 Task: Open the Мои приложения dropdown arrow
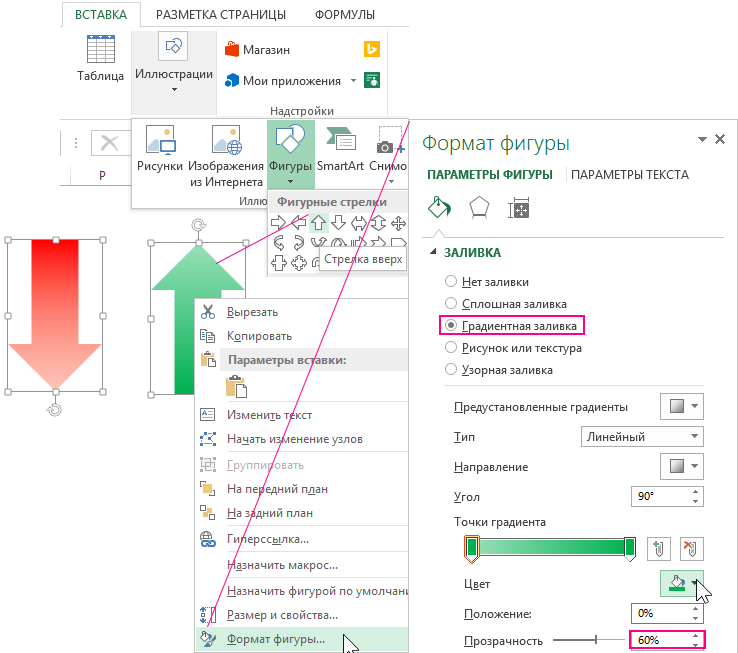coord(353,81)
